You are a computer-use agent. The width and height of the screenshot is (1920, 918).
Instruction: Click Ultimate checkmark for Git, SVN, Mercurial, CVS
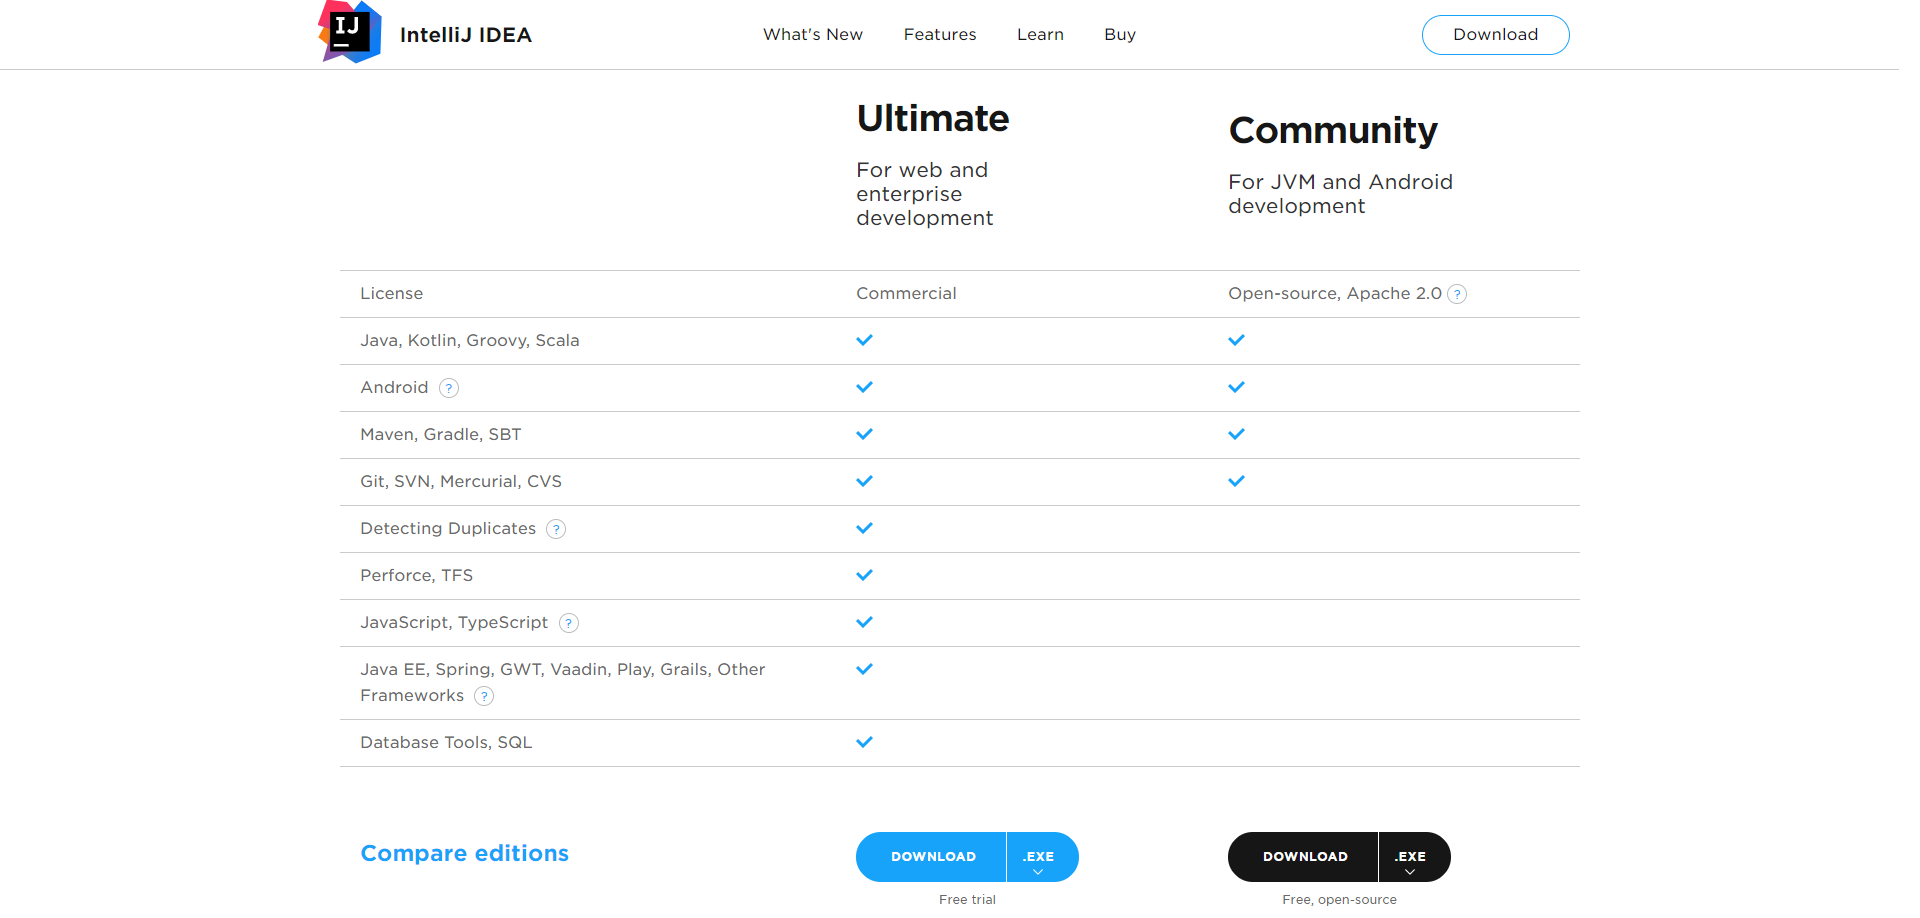click(x=865, y=481)
